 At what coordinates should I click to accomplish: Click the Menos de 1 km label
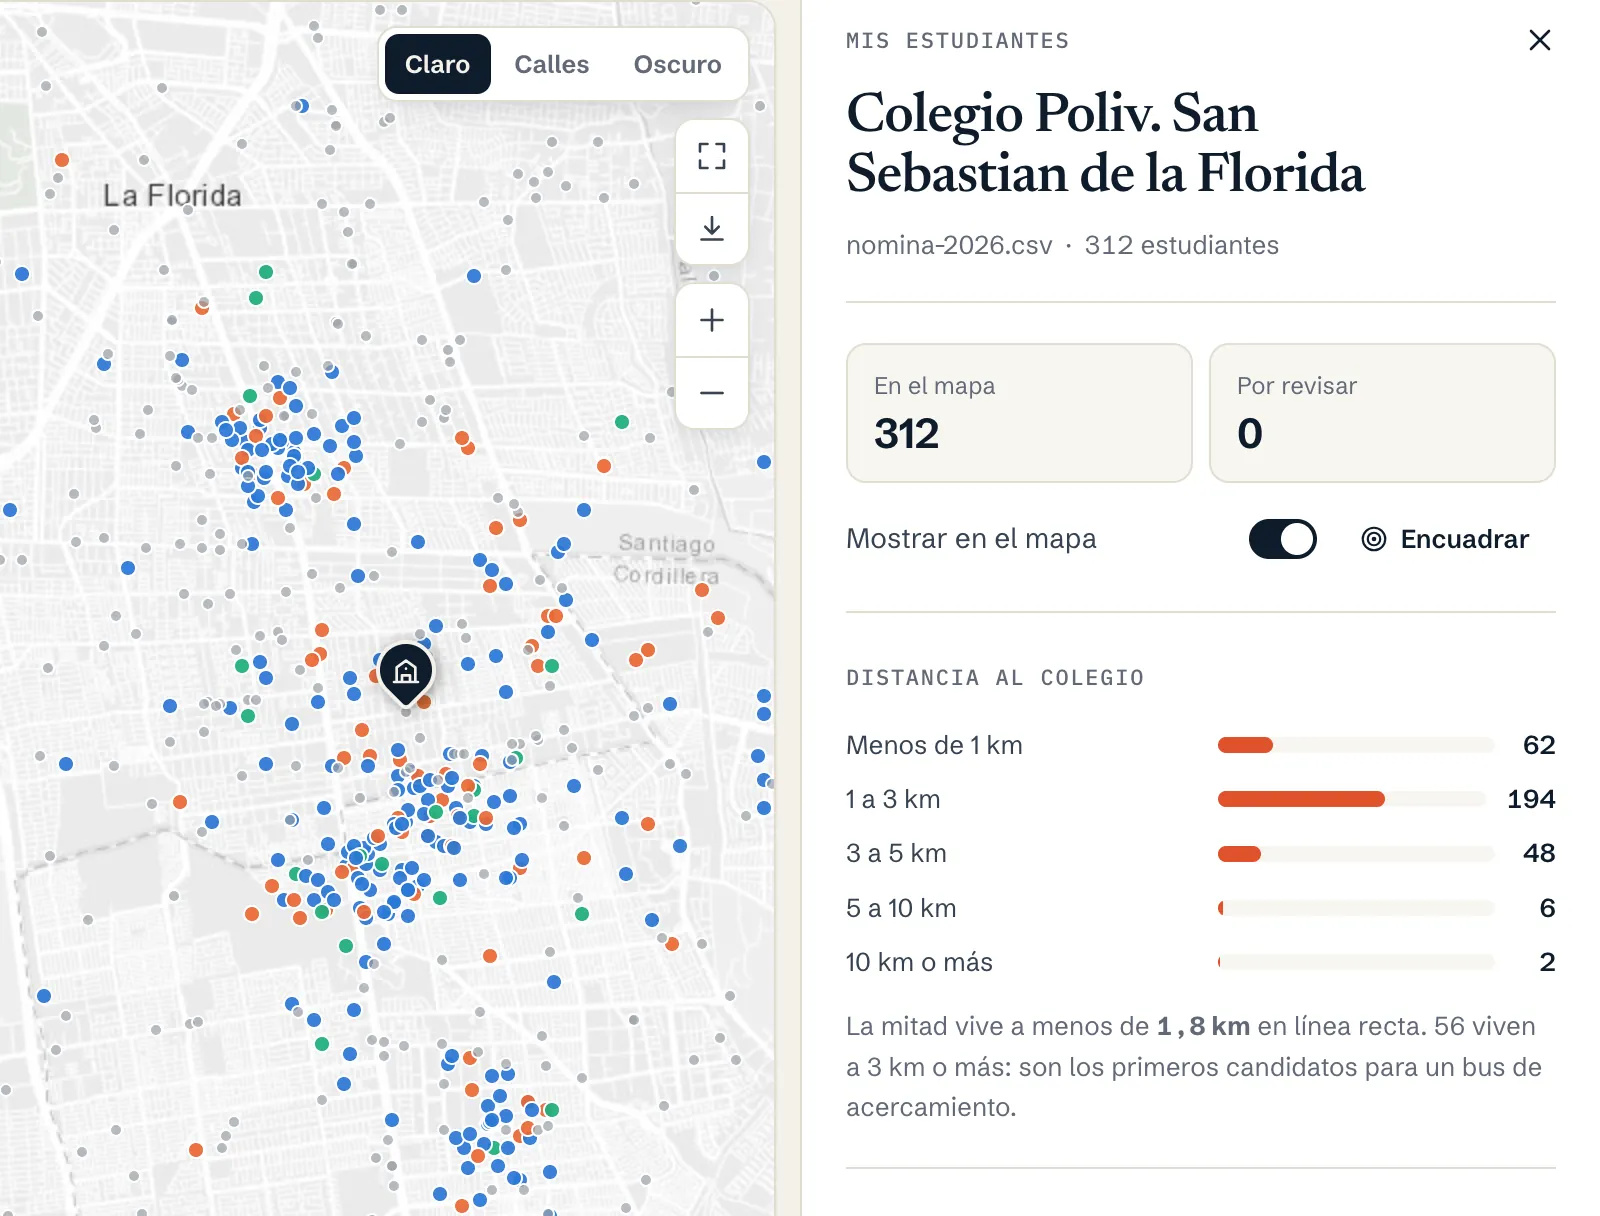click(934, 745)
